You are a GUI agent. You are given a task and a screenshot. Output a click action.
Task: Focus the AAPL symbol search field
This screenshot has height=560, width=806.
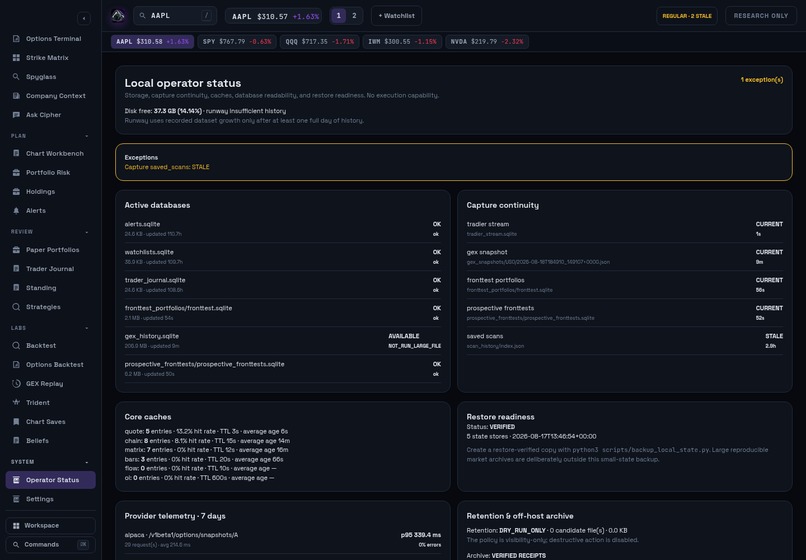(175, 16)
